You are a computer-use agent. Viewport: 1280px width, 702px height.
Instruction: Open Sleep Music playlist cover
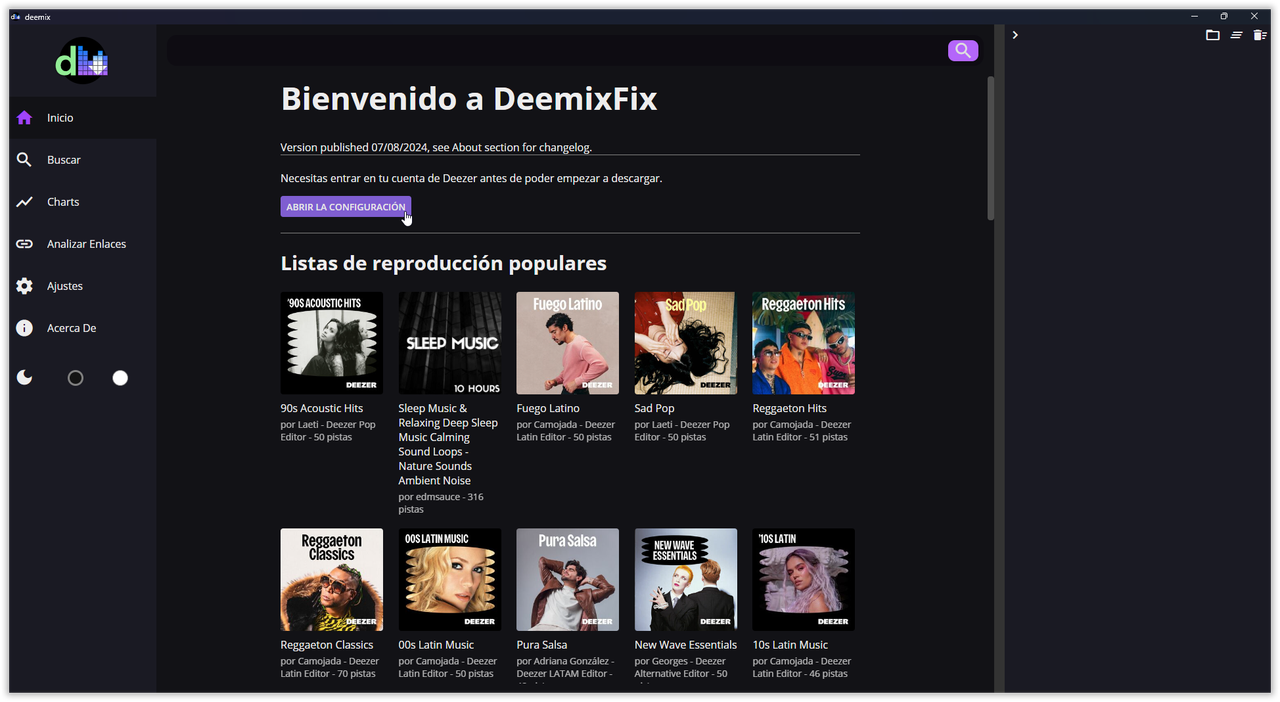pos(450,343)
